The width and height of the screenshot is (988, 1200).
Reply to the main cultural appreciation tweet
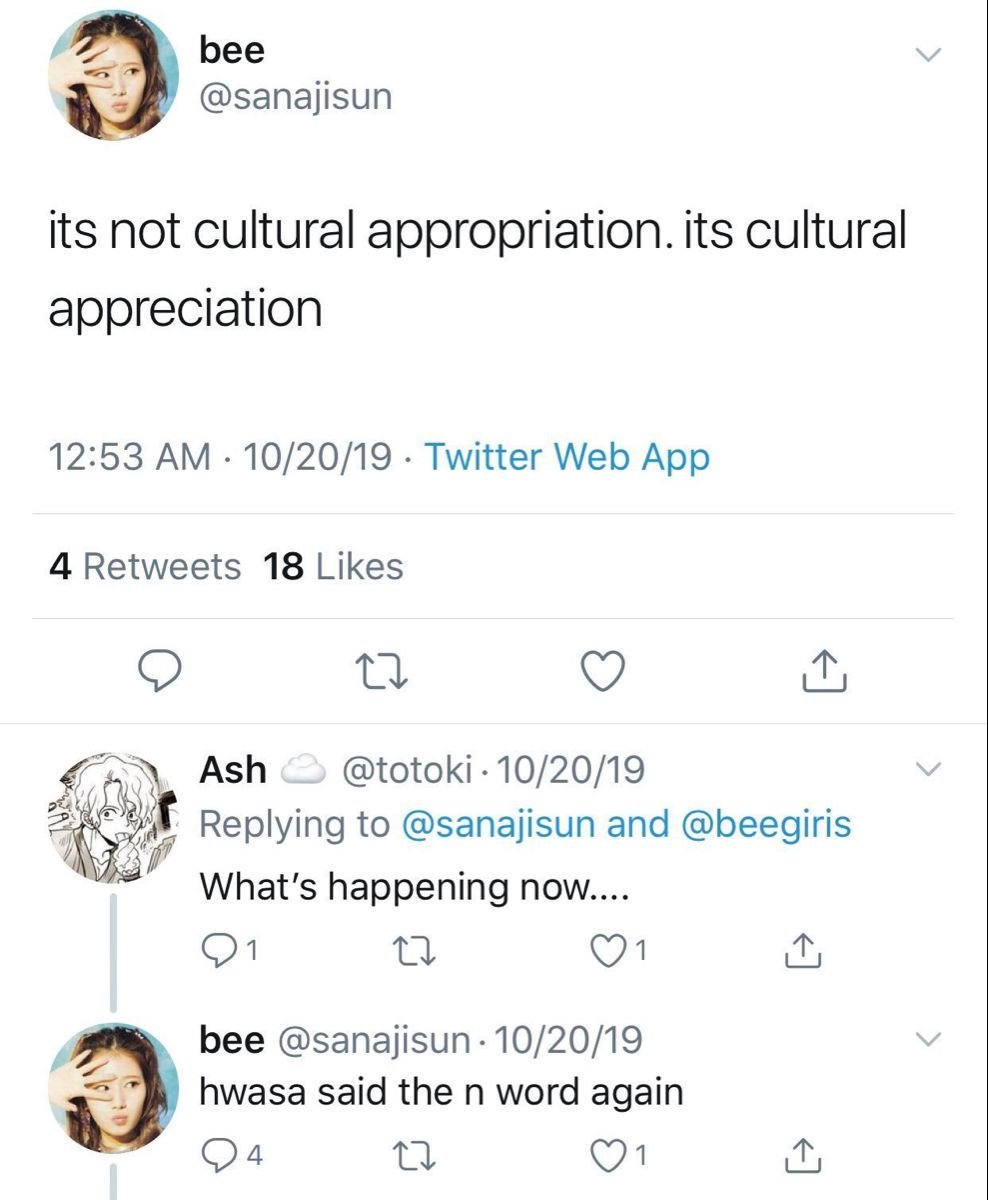158,671
